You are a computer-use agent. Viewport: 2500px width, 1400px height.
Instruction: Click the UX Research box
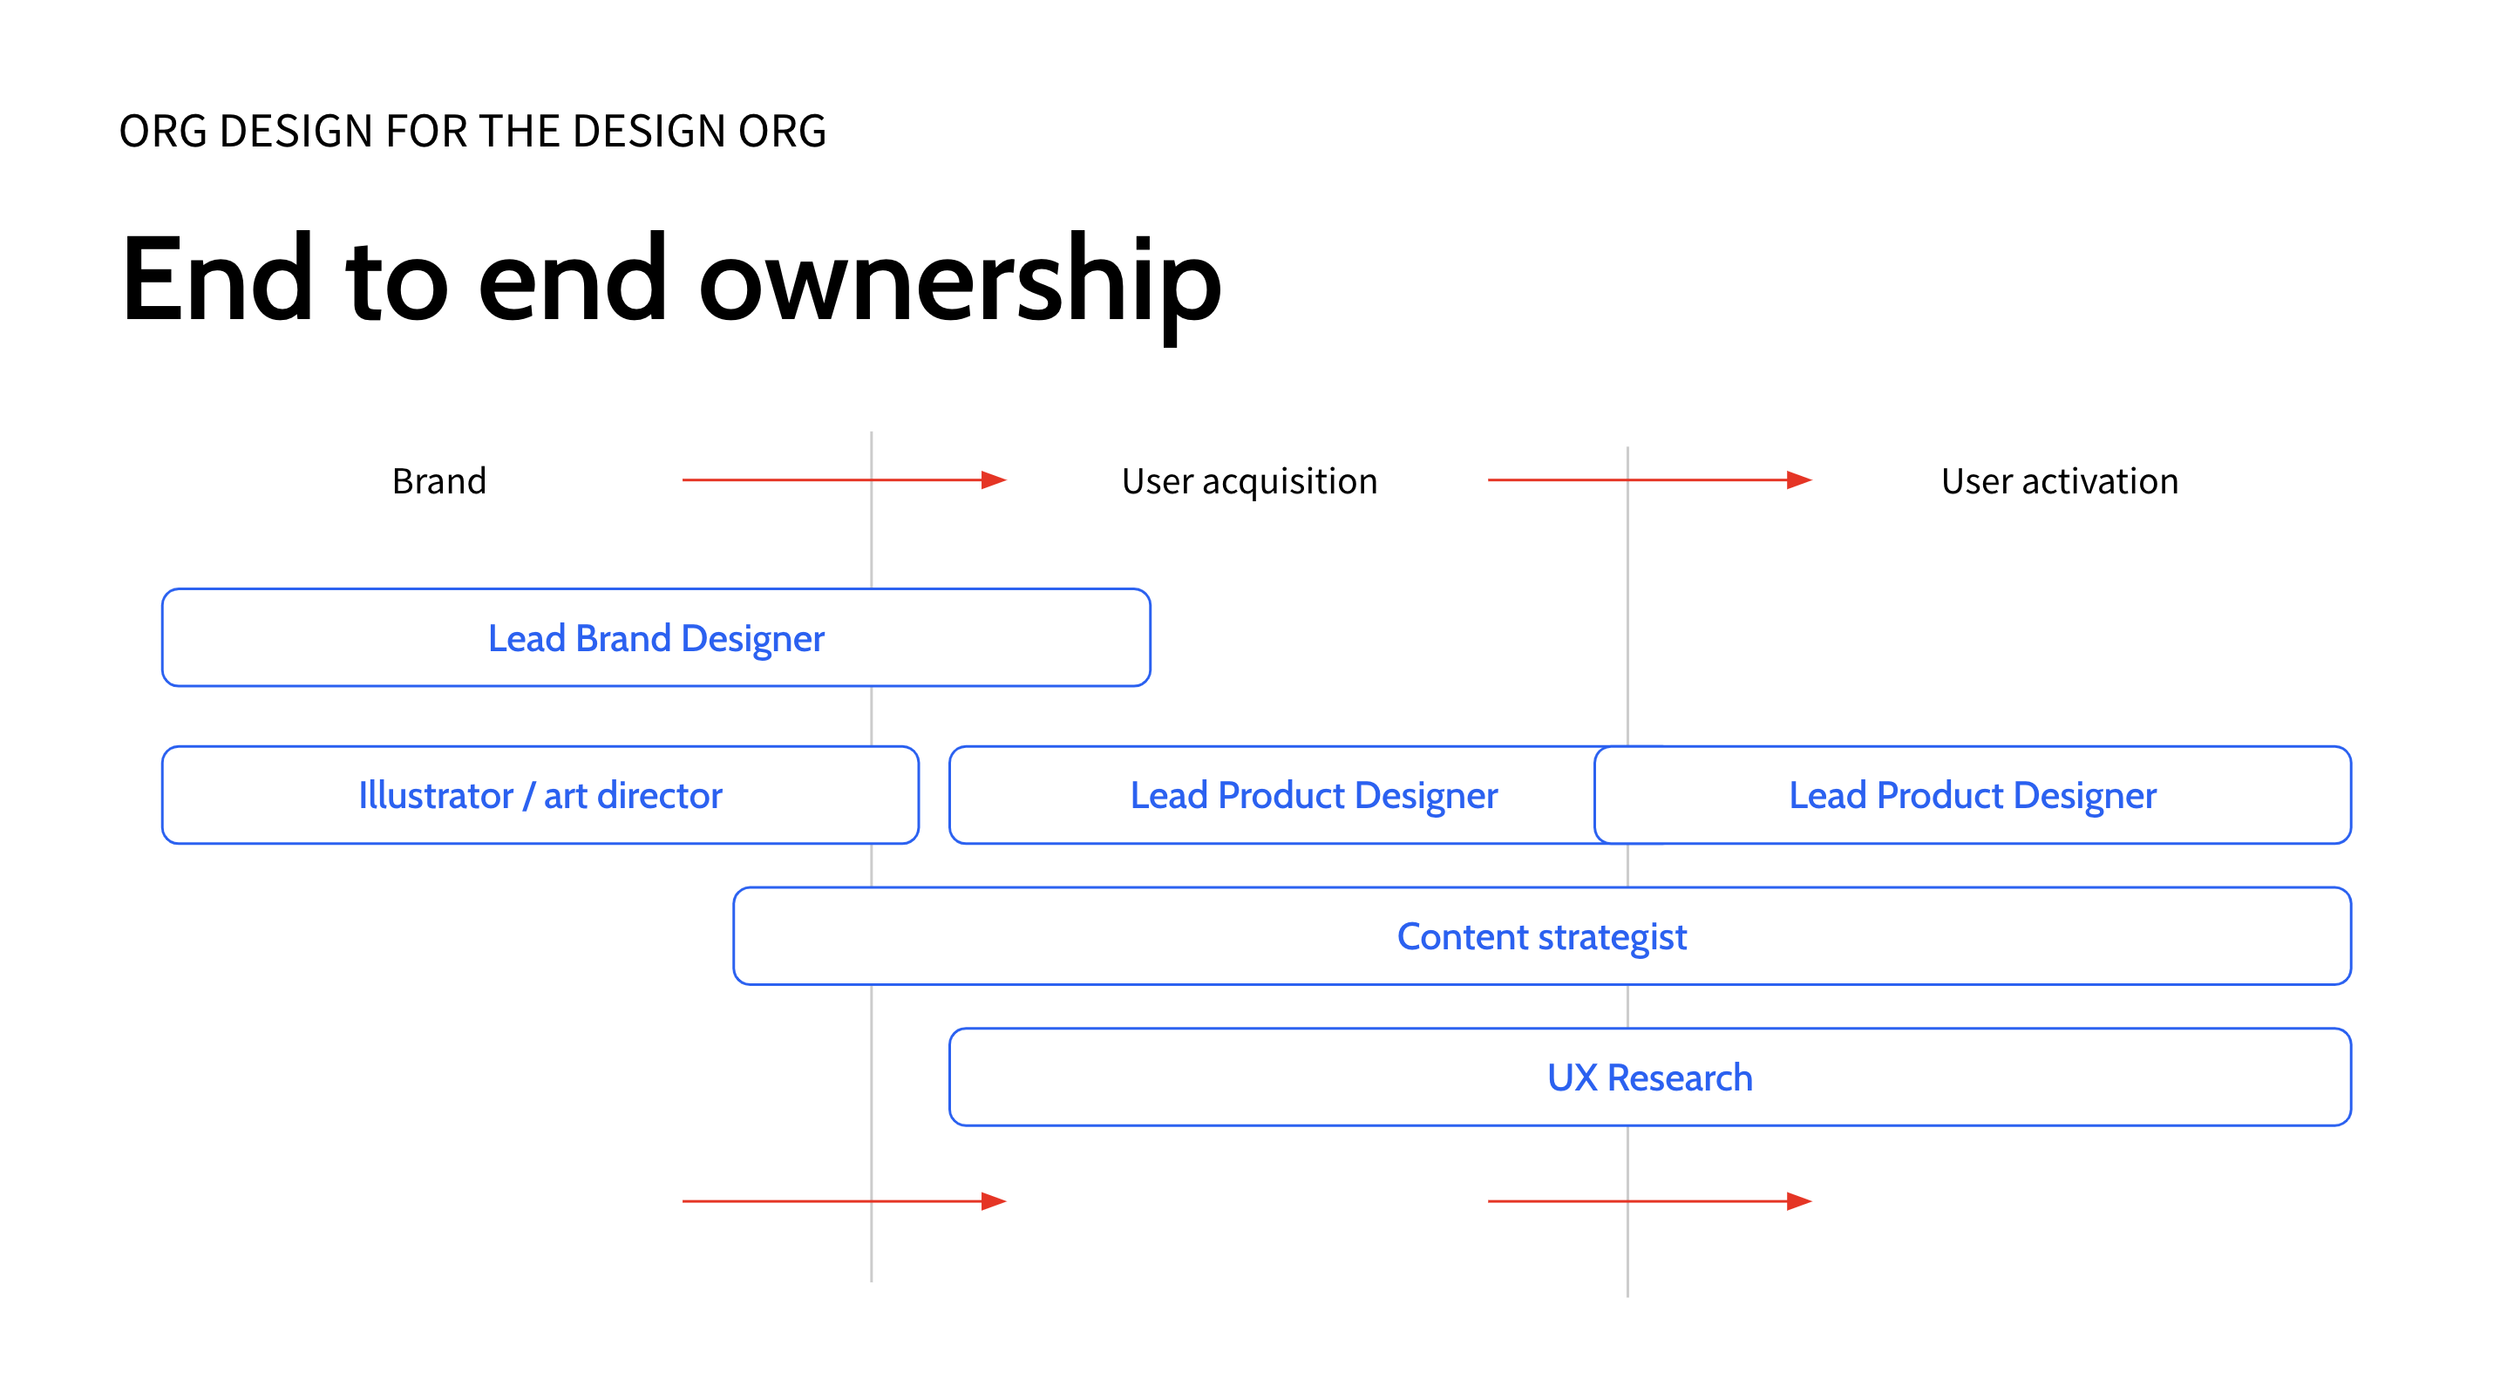[x=1650, y=1077]
